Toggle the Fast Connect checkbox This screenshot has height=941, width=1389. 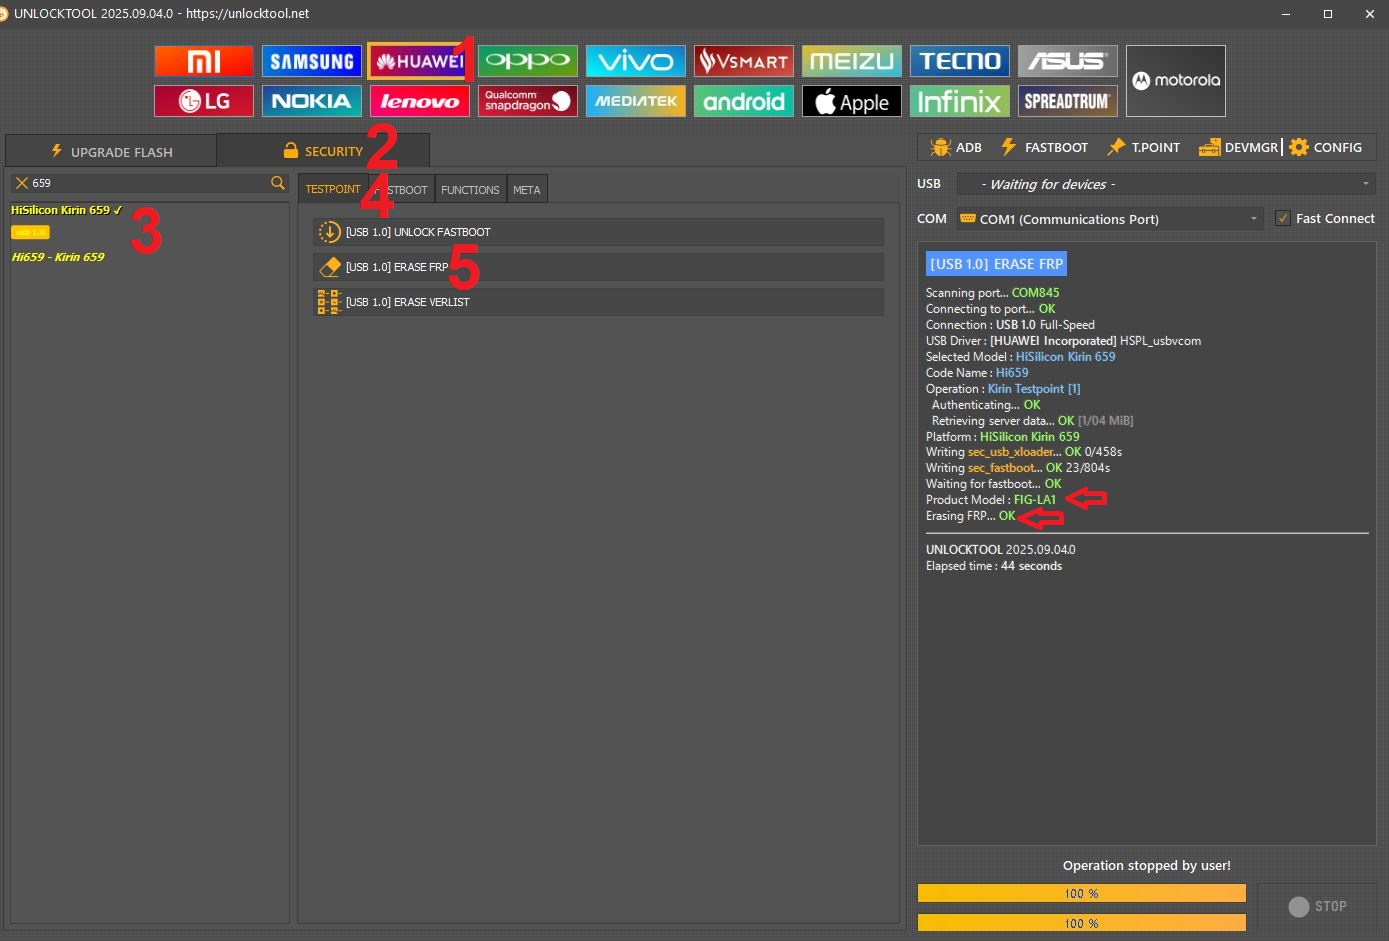(1282, 218)
